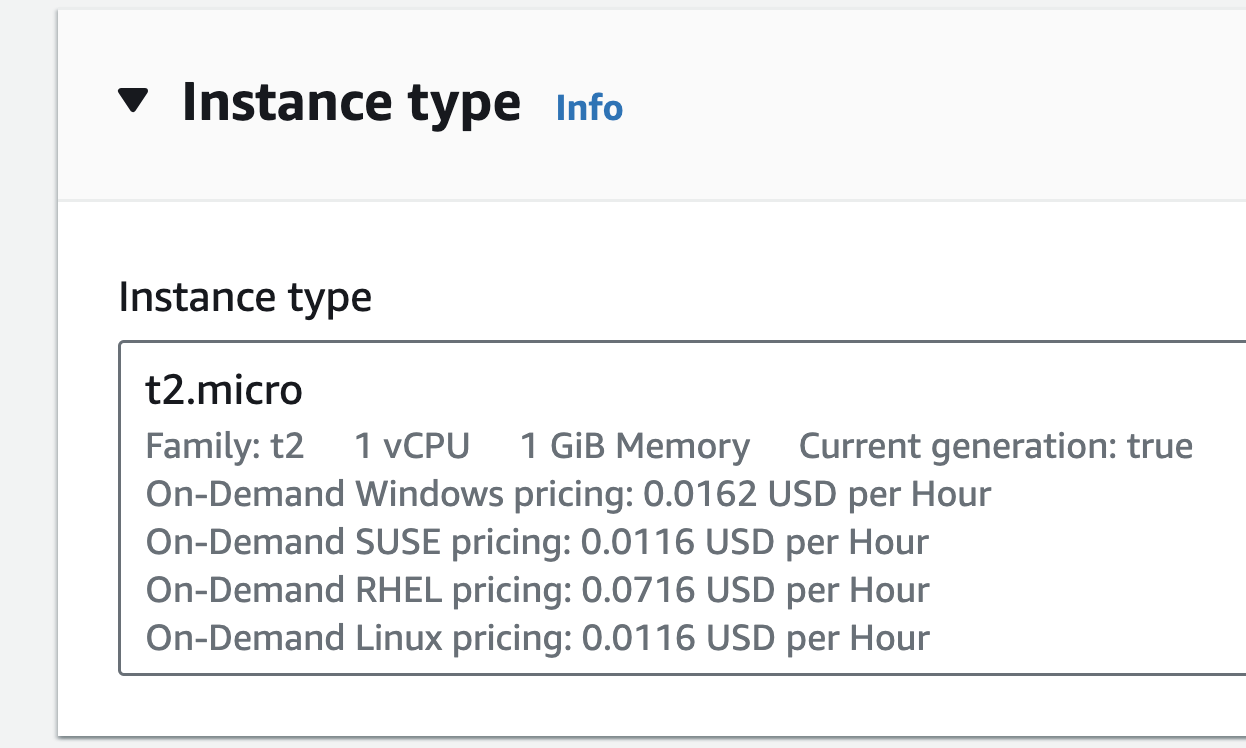Click empty header area right of Info

point(930,105)
